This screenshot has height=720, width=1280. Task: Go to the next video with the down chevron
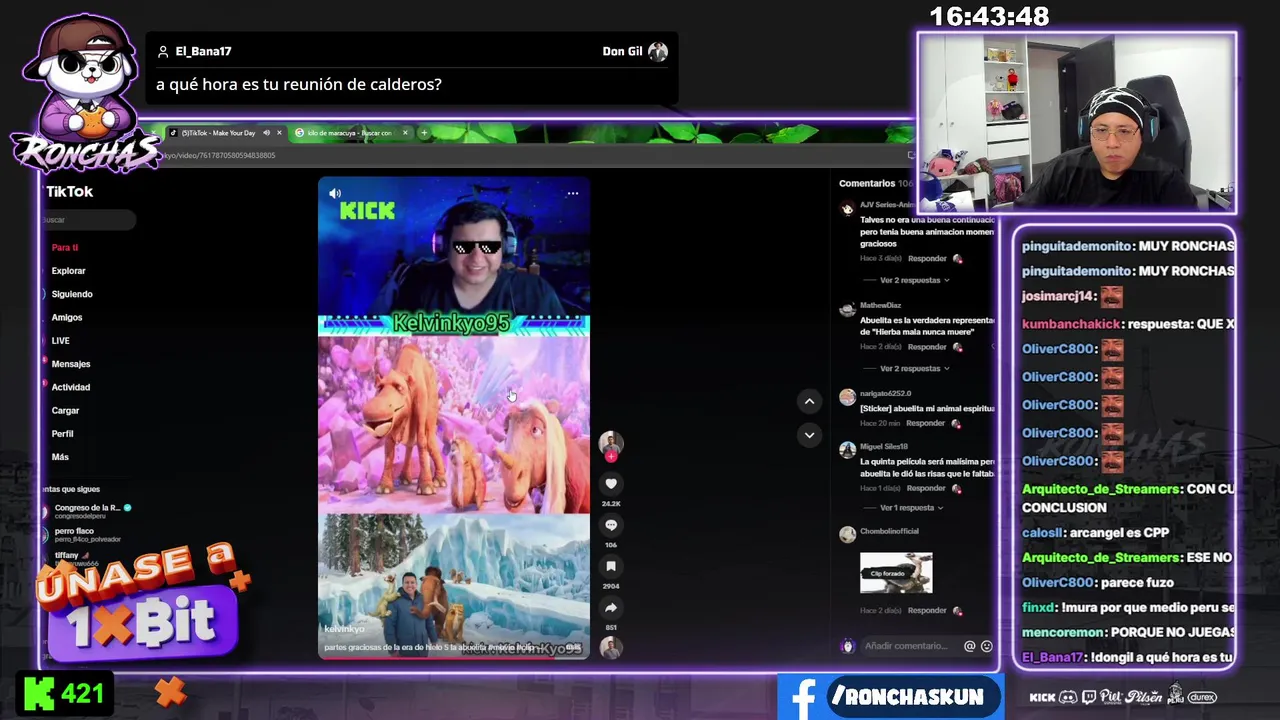[809, 435]
